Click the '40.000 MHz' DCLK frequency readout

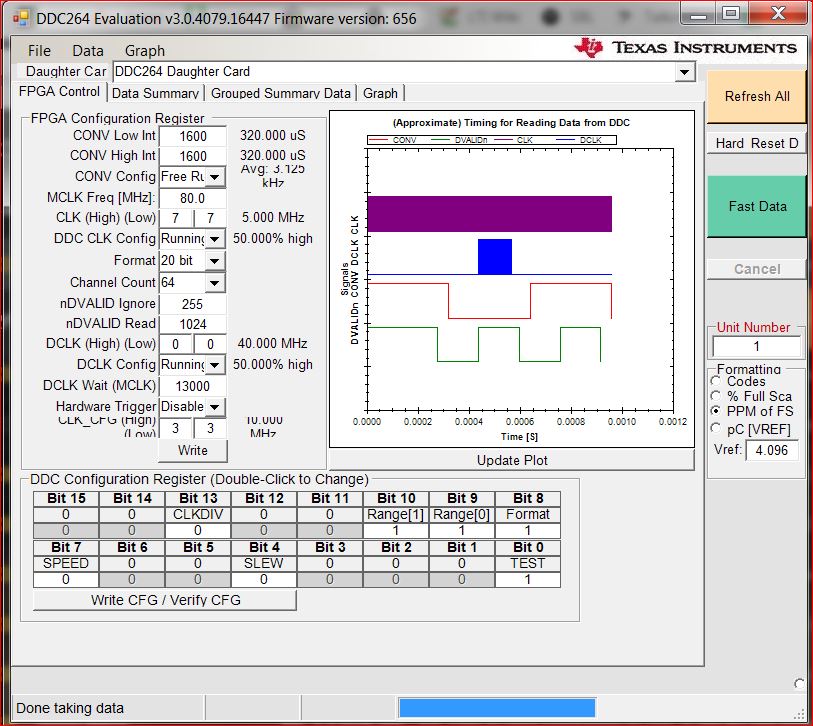tap(273, 343)
